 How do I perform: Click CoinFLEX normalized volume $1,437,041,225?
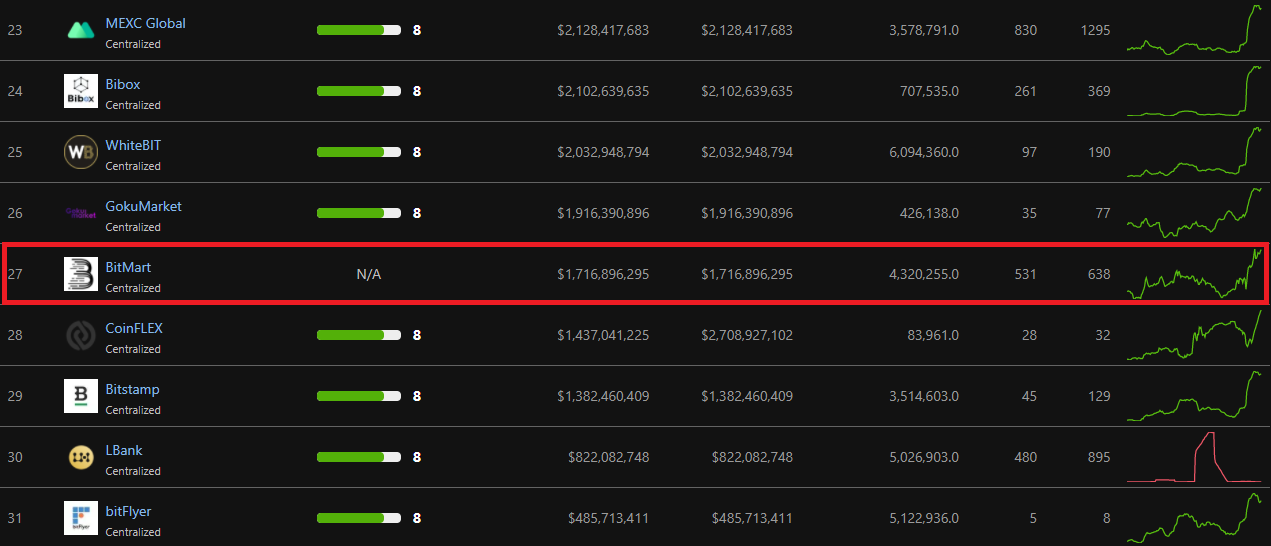[603, 335]
